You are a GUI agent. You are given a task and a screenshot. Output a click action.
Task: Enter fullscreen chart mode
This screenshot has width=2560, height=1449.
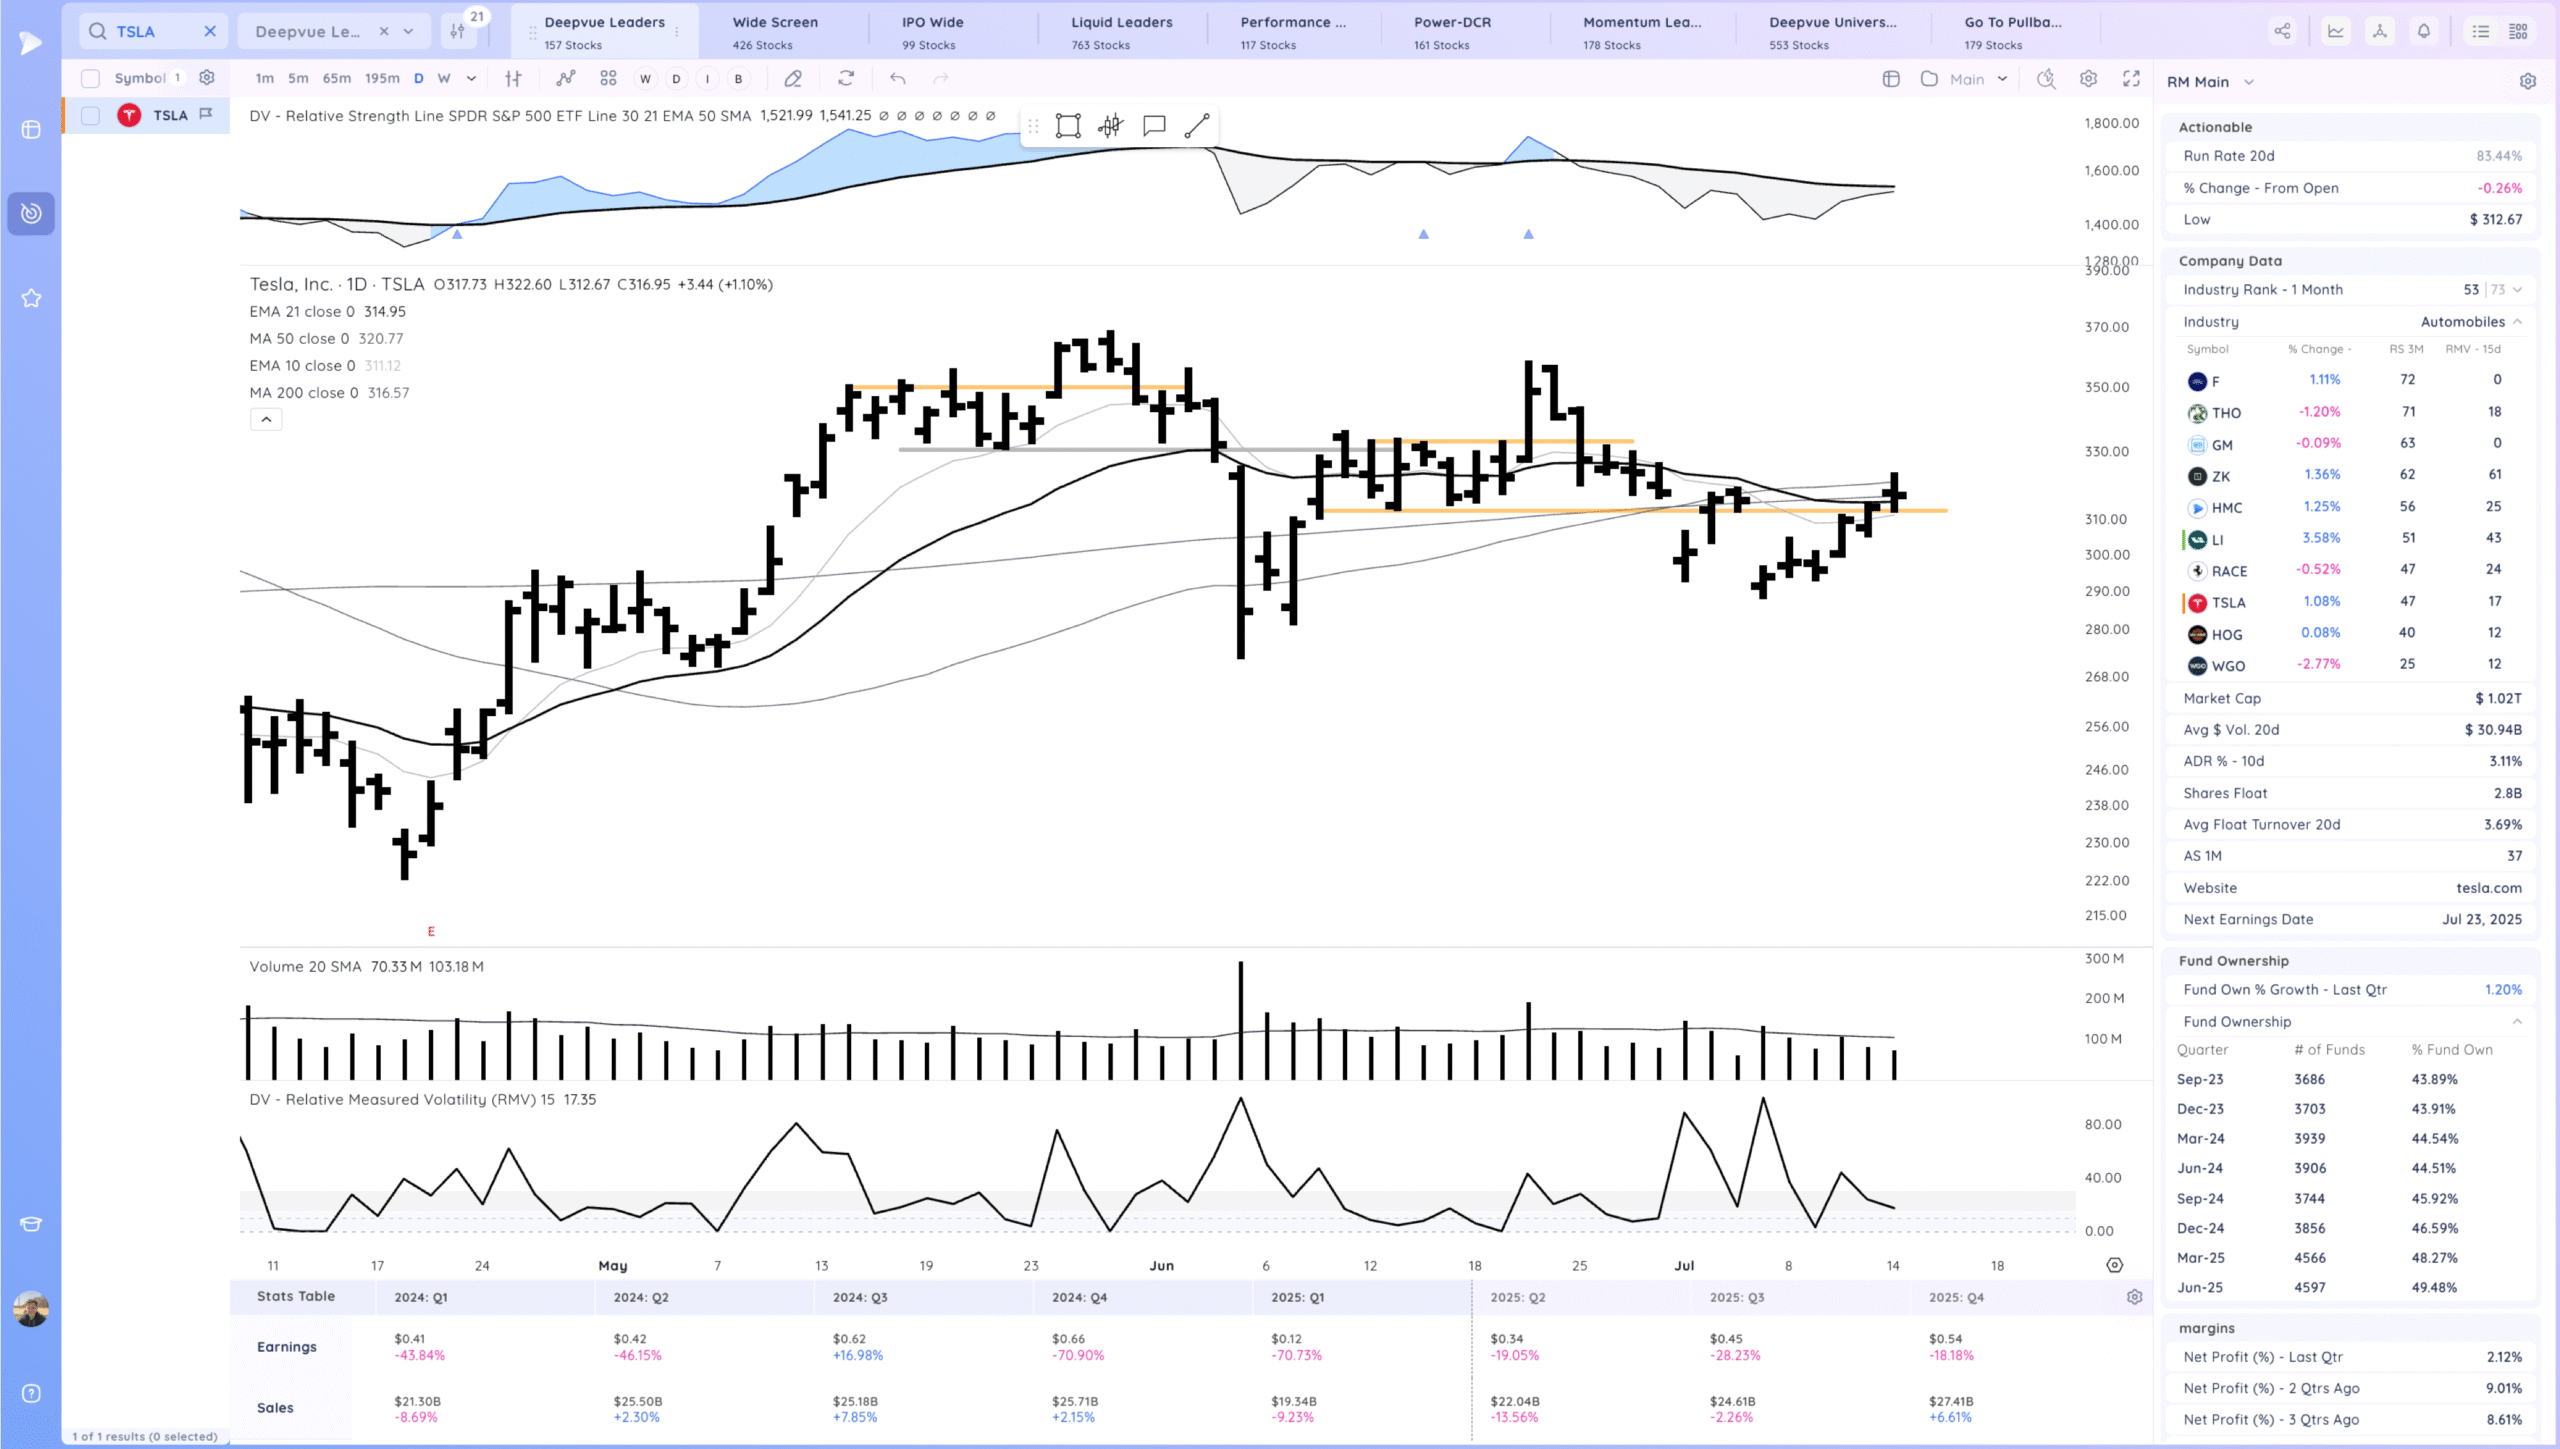[2131, 78]
